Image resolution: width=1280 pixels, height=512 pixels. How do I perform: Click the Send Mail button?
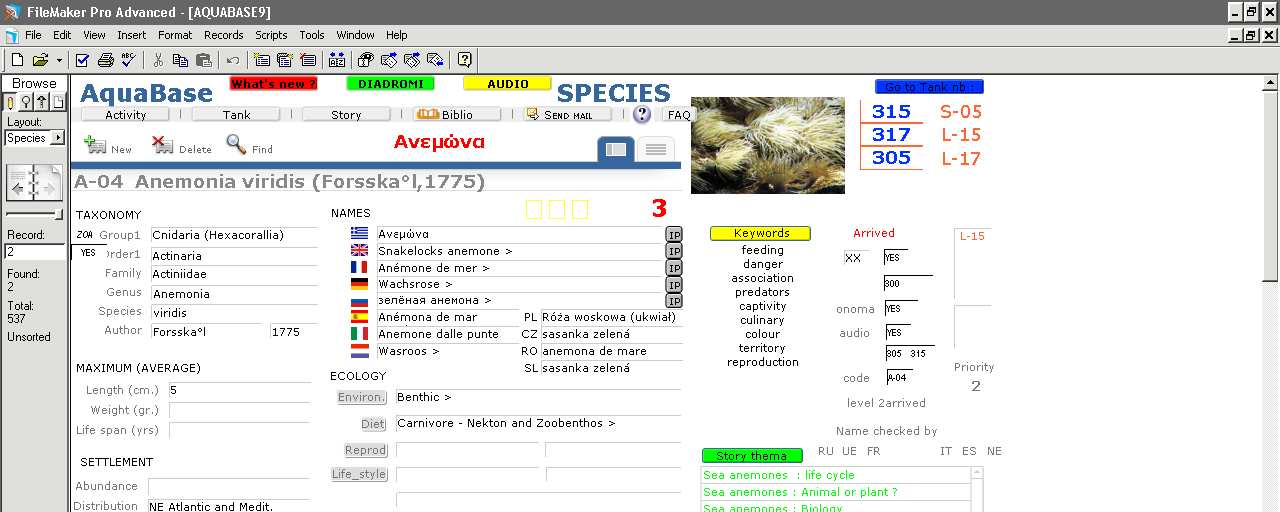tap(568, 115)
